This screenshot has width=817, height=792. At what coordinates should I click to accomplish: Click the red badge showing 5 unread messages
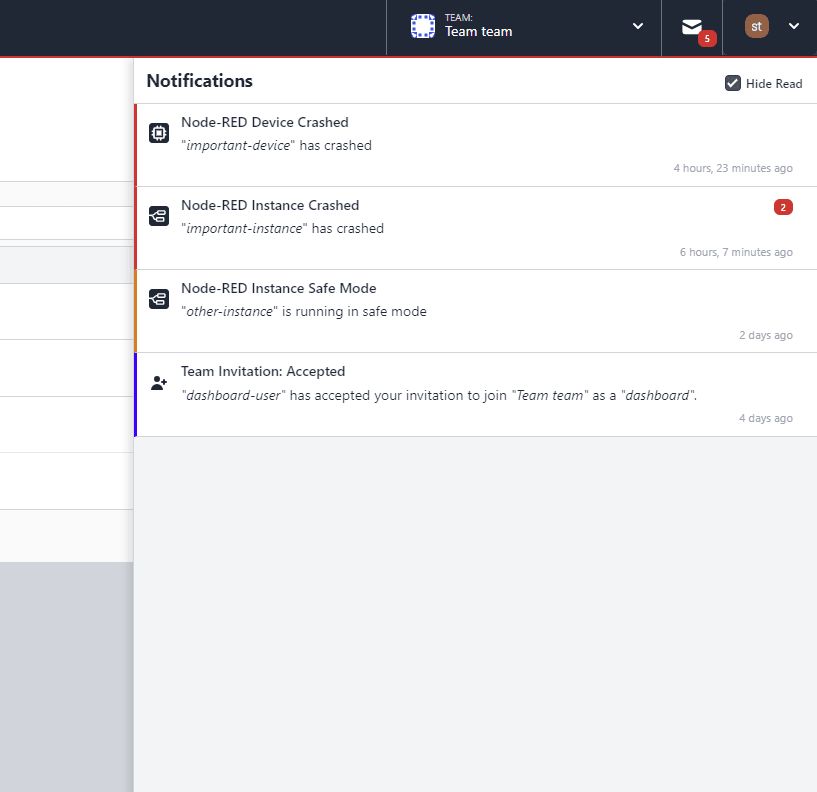coord(705,38)
